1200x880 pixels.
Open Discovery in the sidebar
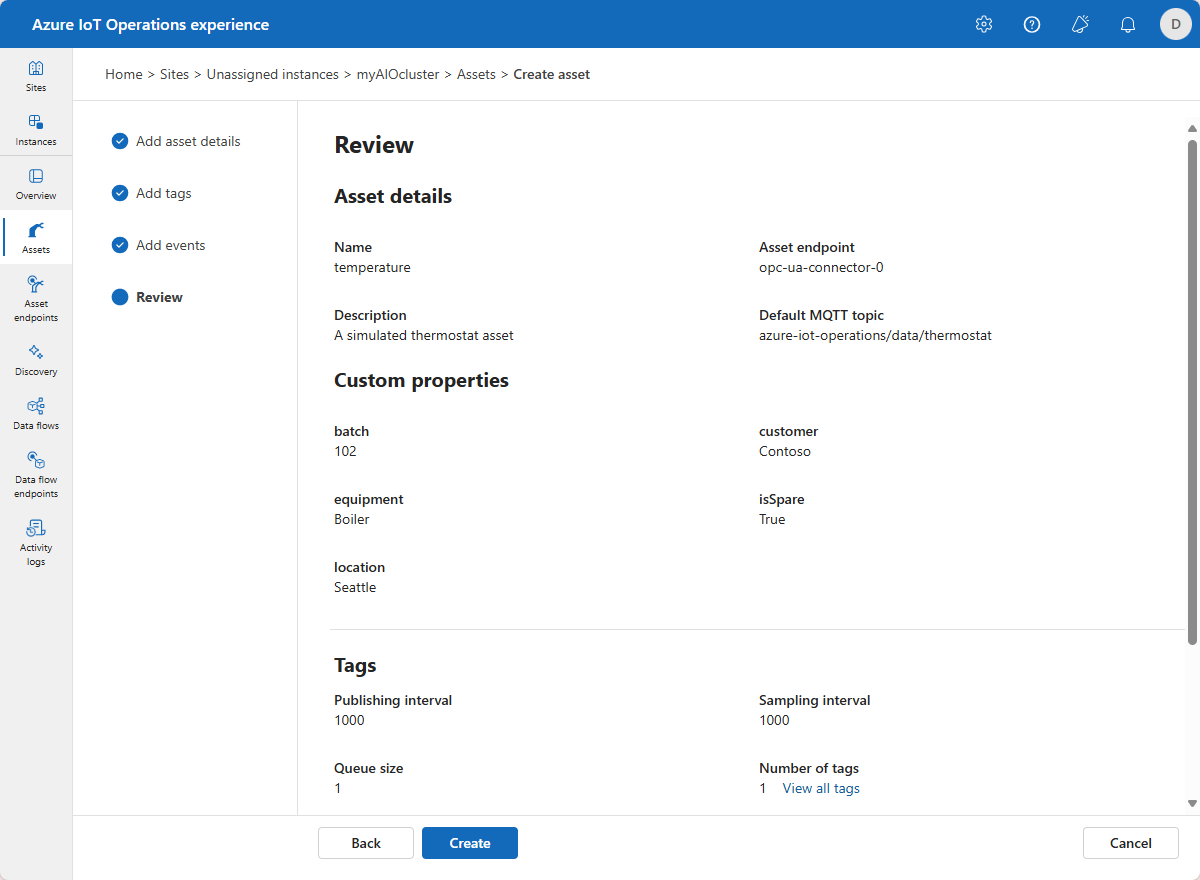pos(36,360)
